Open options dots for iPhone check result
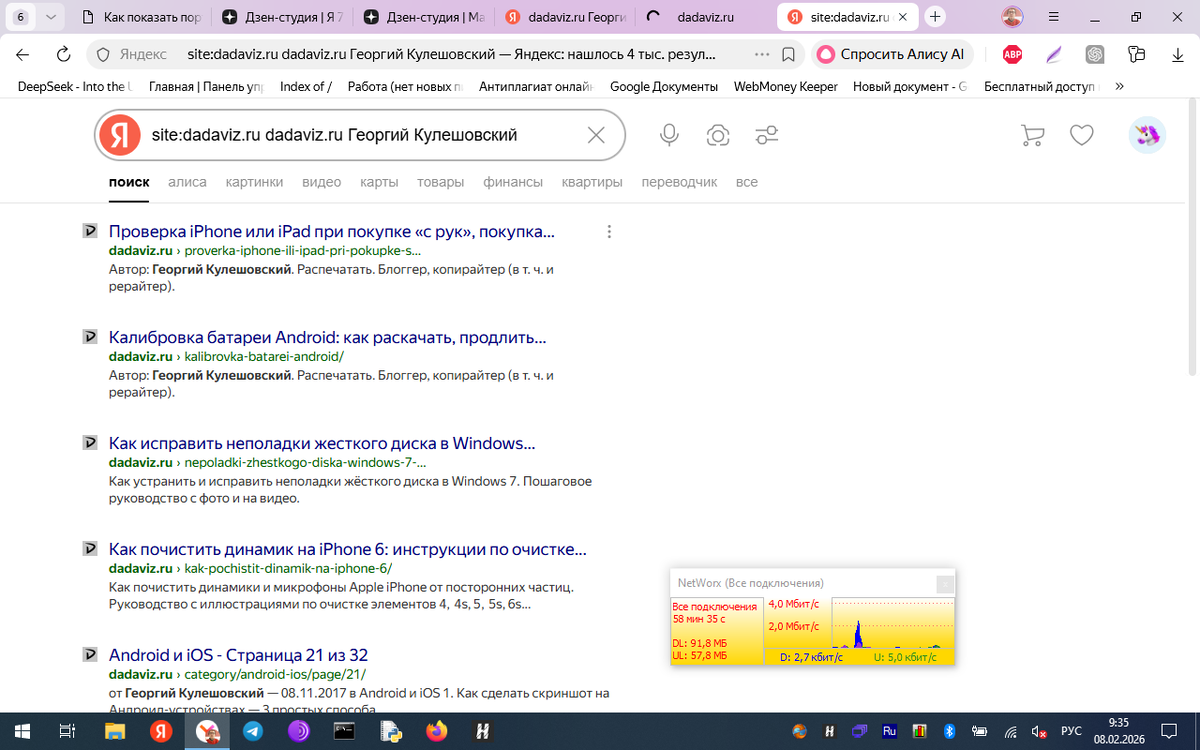 pos(609,232)
